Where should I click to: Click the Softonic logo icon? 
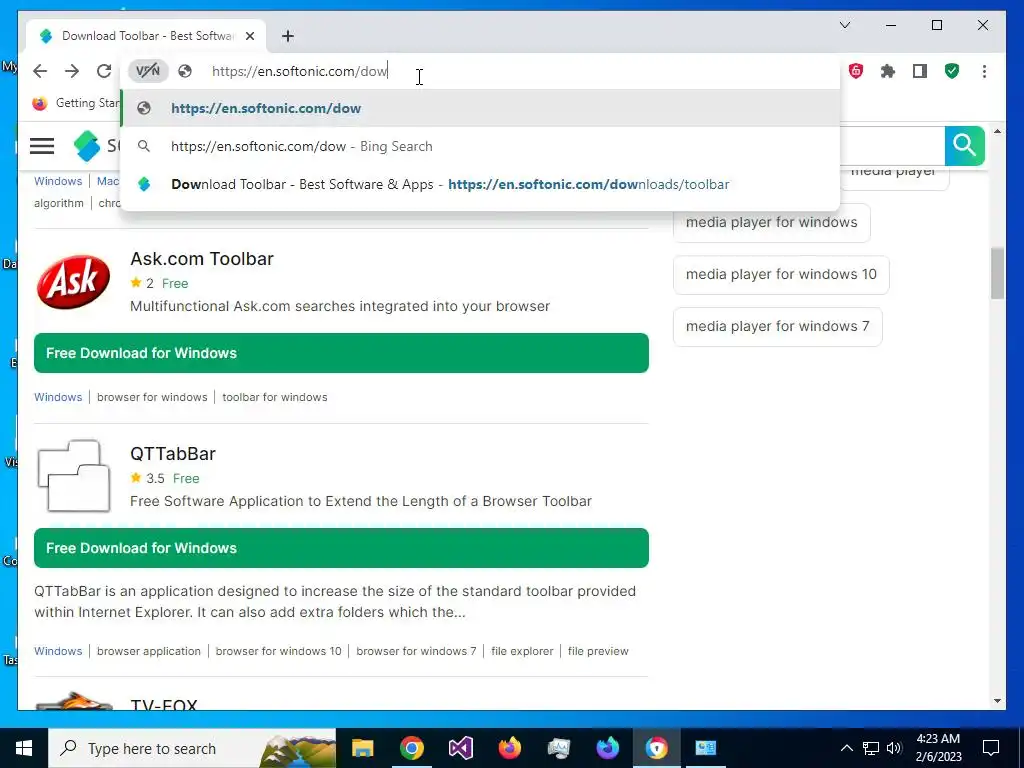click(x=87, y=146)
